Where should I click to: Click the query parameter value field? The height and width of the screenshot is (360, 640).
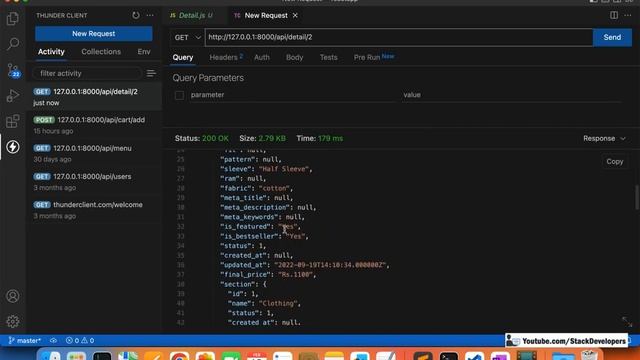[511, 95]
